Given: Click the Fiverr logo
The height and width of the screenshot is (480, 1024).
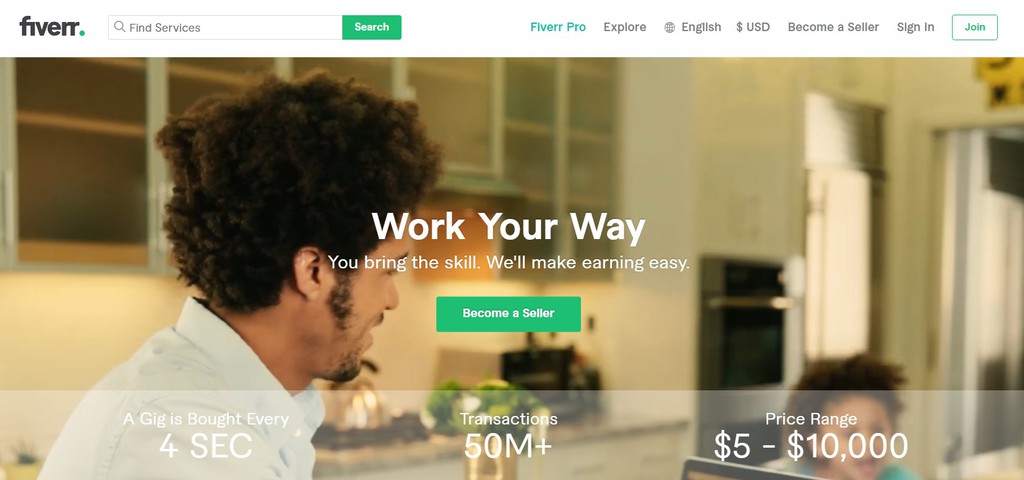Looking at the screenshot, I should (x=52, y=27).
